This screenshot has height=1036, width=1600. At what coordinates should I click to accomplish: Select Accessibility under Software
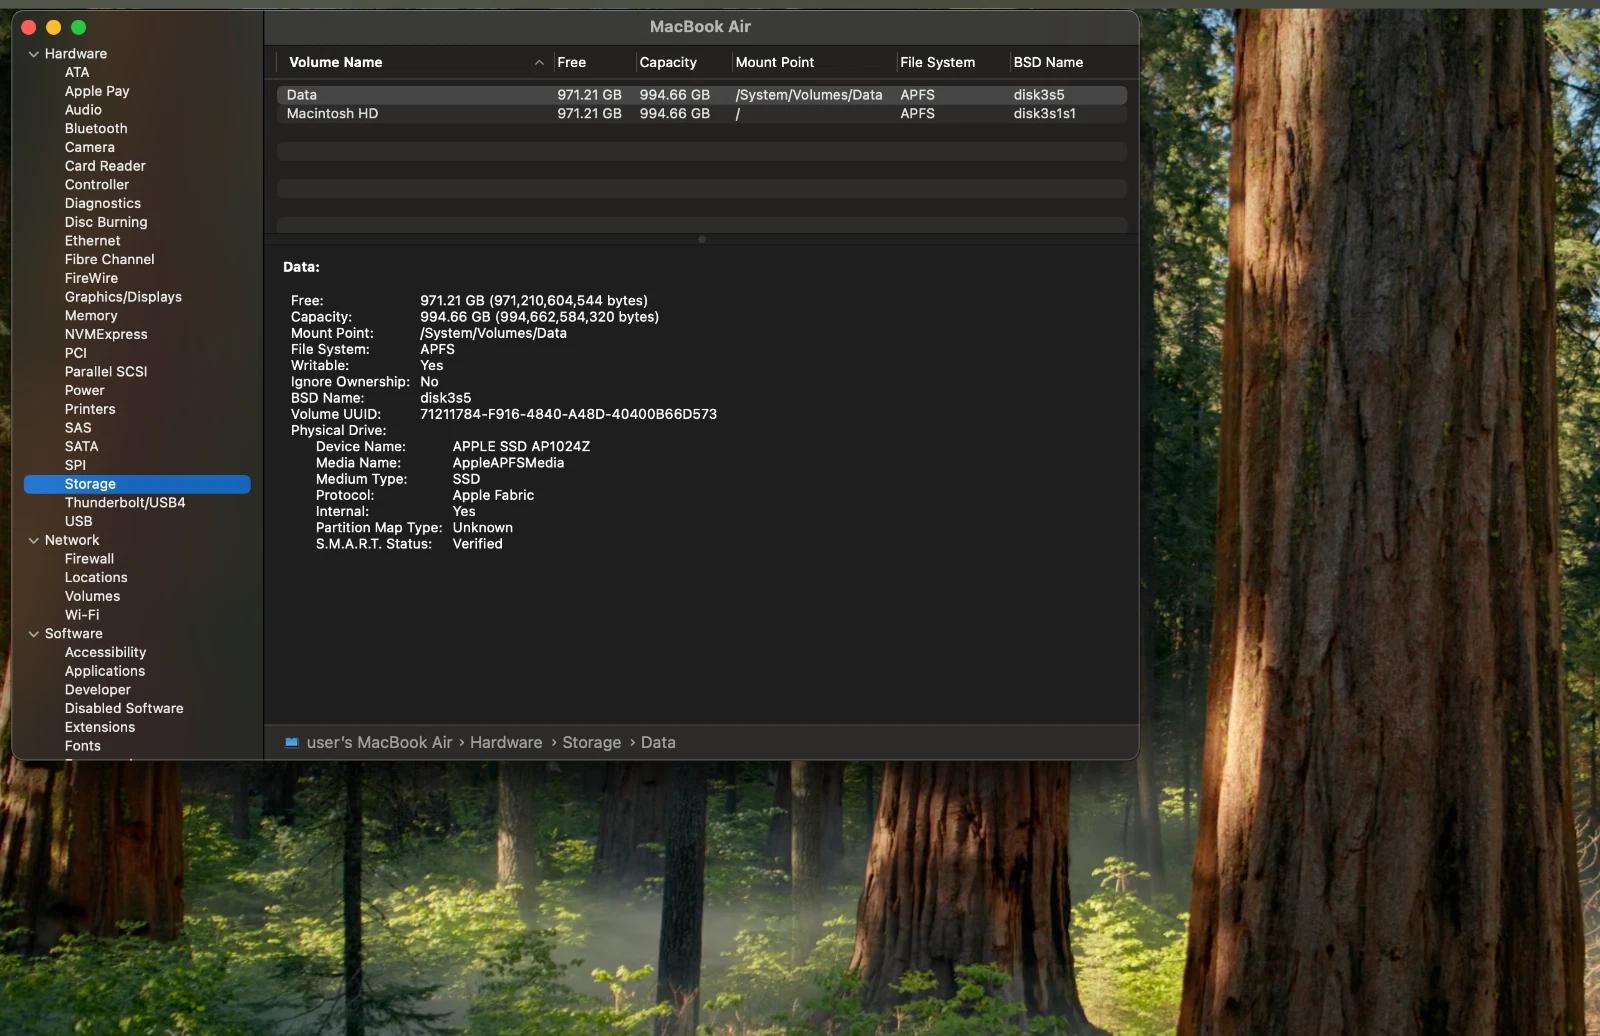point(105,652)
